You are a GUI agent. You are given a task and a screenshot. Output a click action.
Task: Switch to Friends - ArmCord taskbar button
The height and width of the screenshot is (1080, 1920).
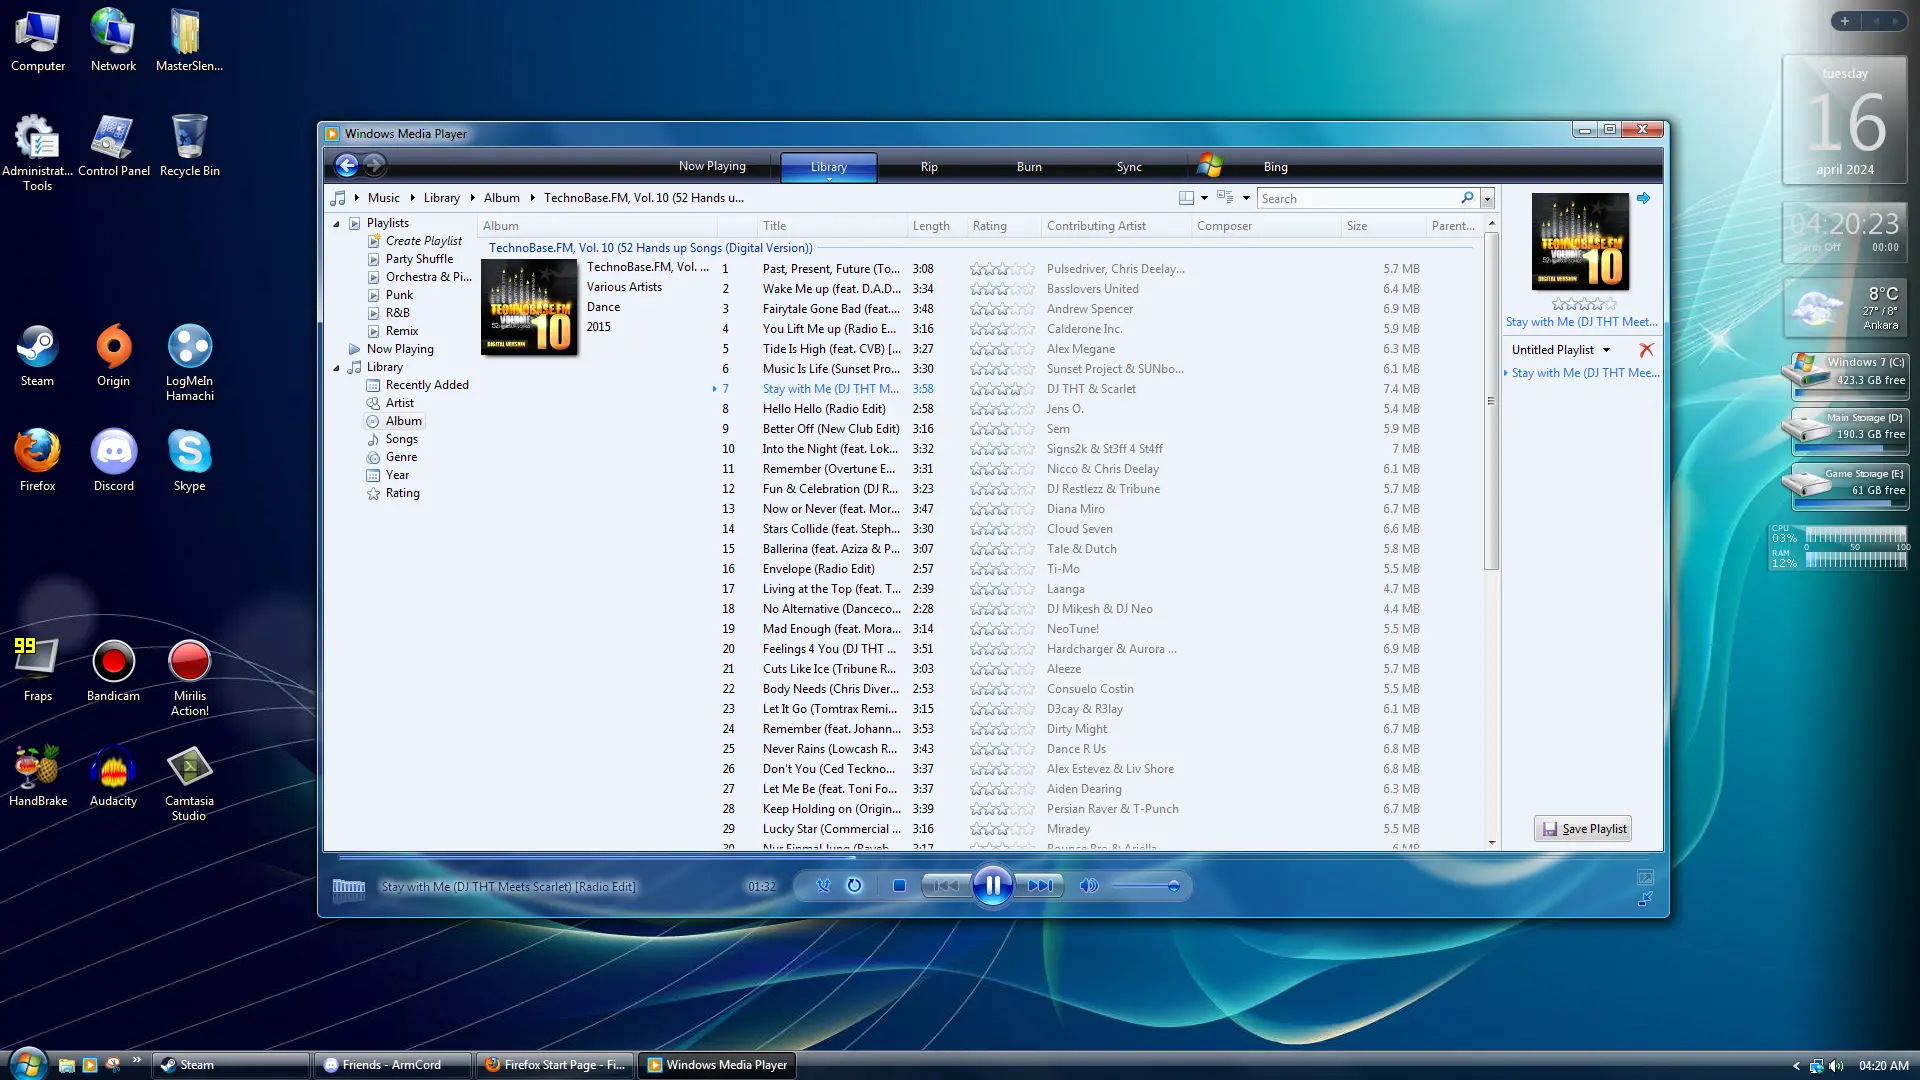point(392,1065)
